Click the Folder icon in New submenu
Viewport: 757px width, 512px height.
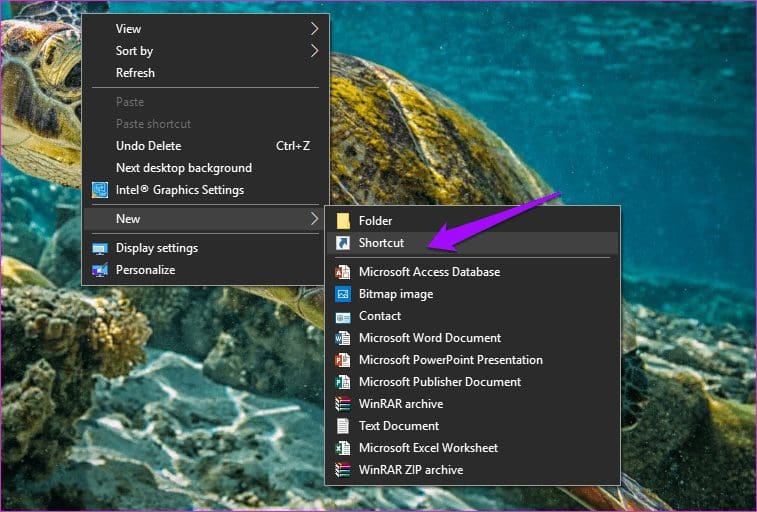pos(343,221)
